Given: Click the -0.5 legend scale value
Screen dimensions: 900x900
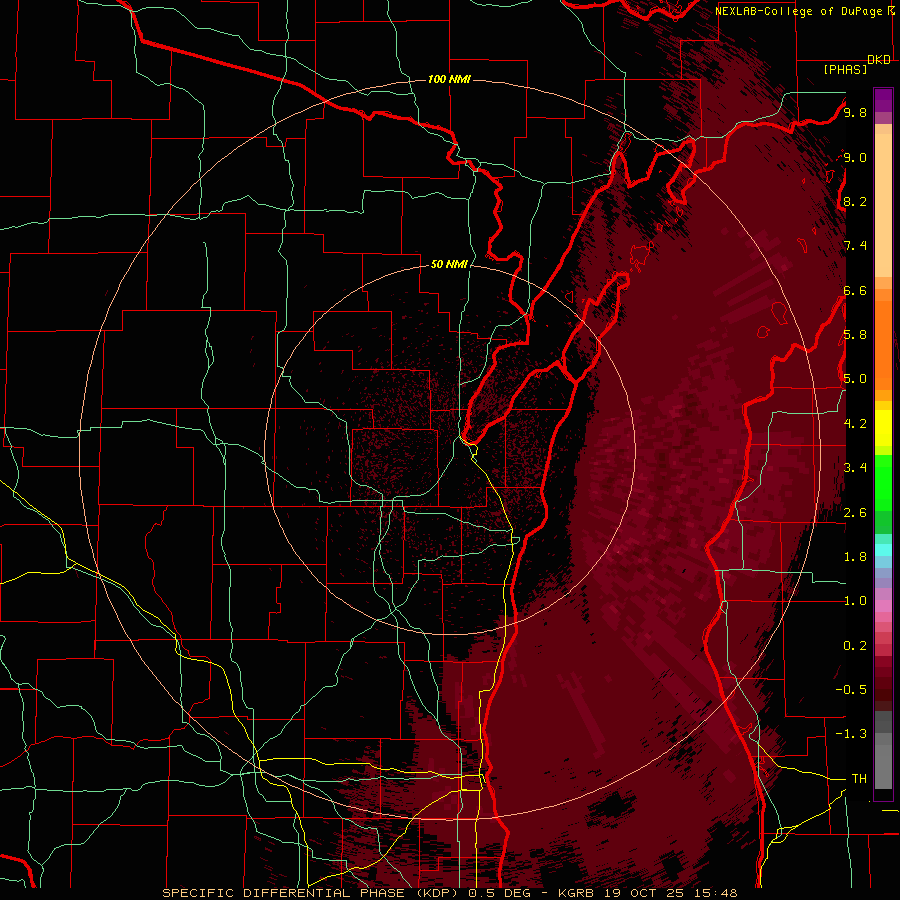Looking at the screenshot, I should pyautogui.click(x=851, y=690).
